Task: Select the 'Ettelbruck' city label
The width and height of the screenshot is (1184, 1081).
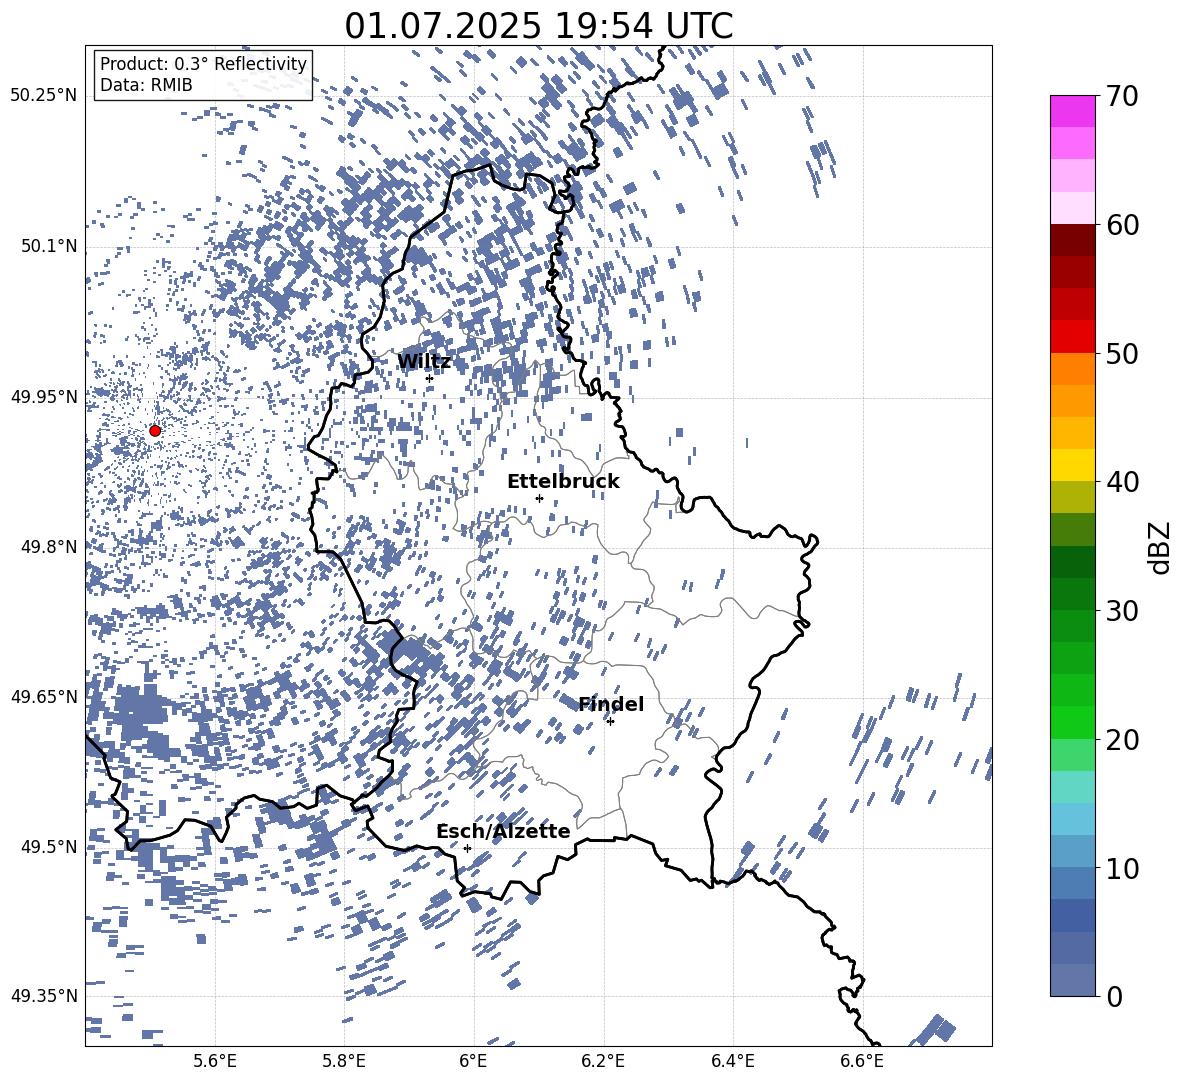Action: click(563, 482)
